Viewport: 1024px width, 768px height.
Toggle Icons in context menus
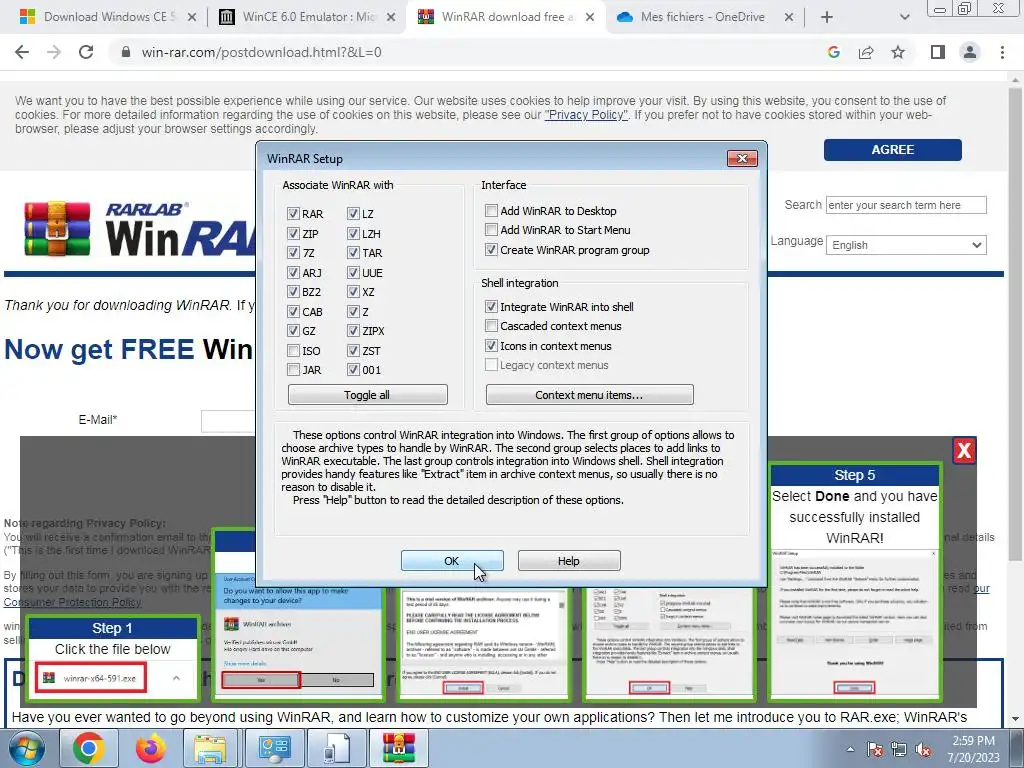click(x=491, y=345)
